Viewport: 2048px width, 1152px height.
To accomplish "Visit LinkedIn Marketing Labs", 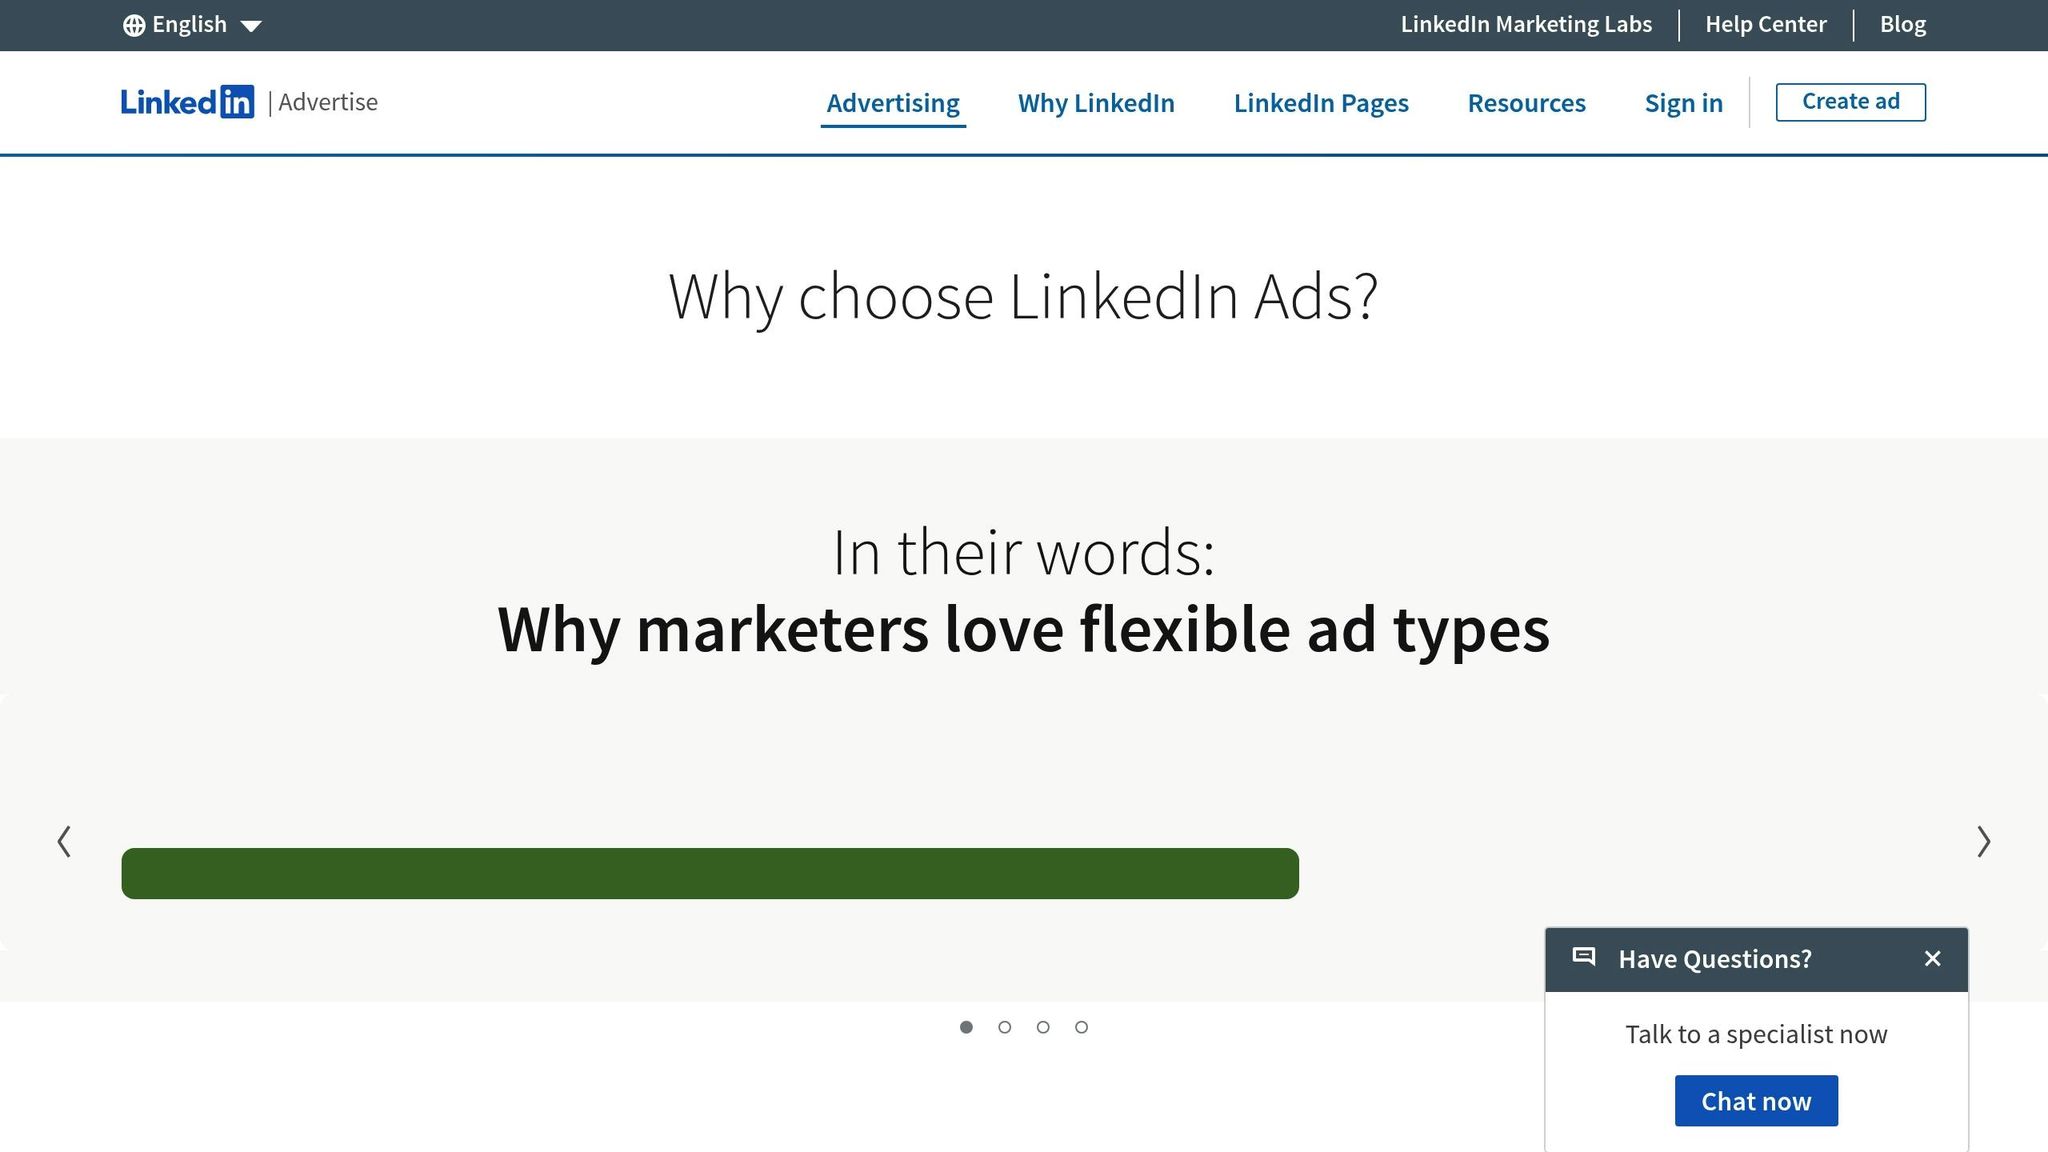I will point(1526,23).
